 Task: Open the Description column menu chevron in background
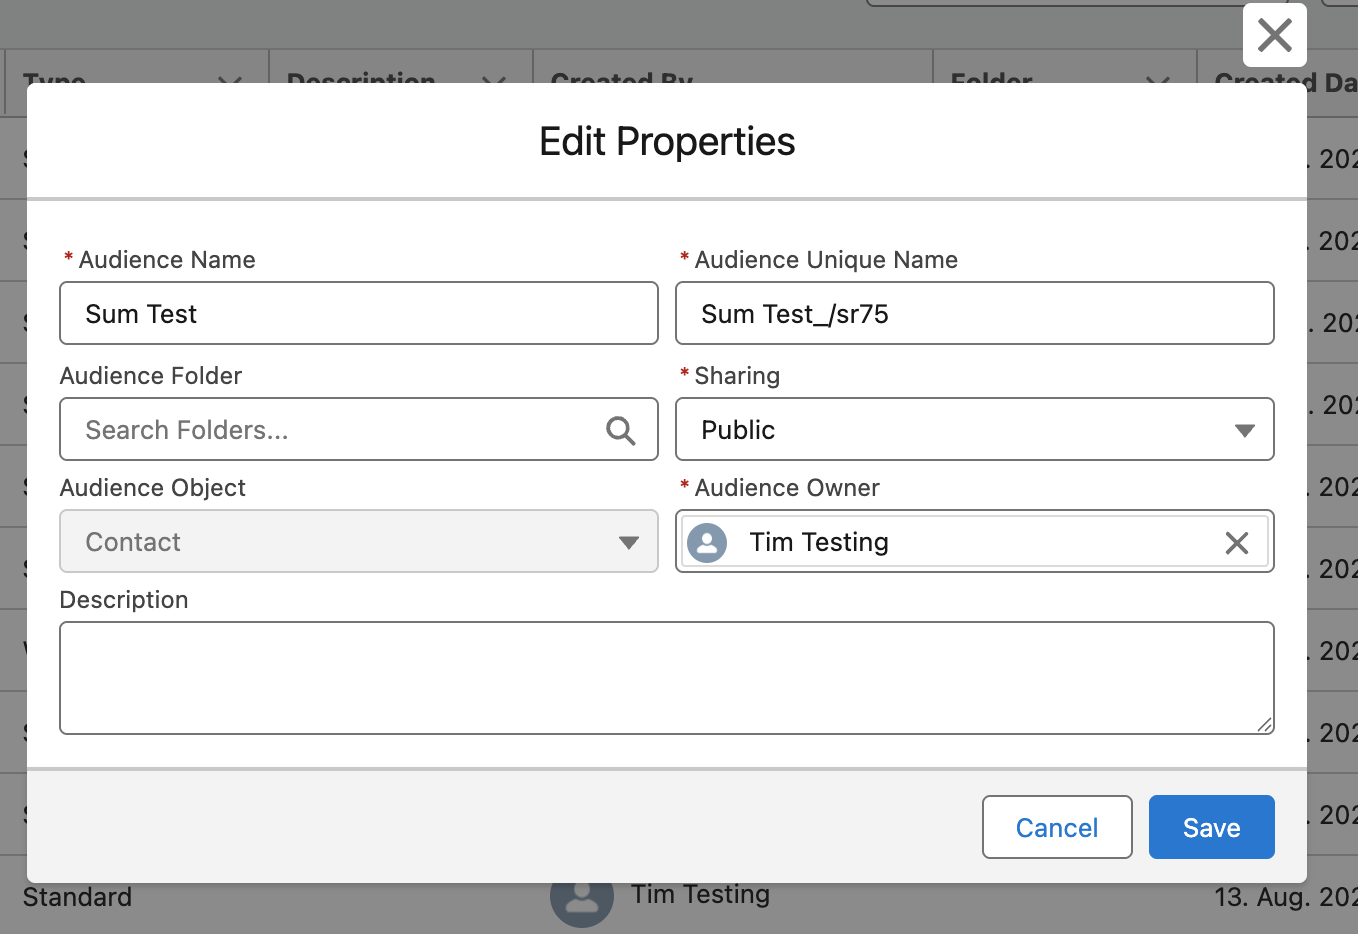click(x=494, y=79)
